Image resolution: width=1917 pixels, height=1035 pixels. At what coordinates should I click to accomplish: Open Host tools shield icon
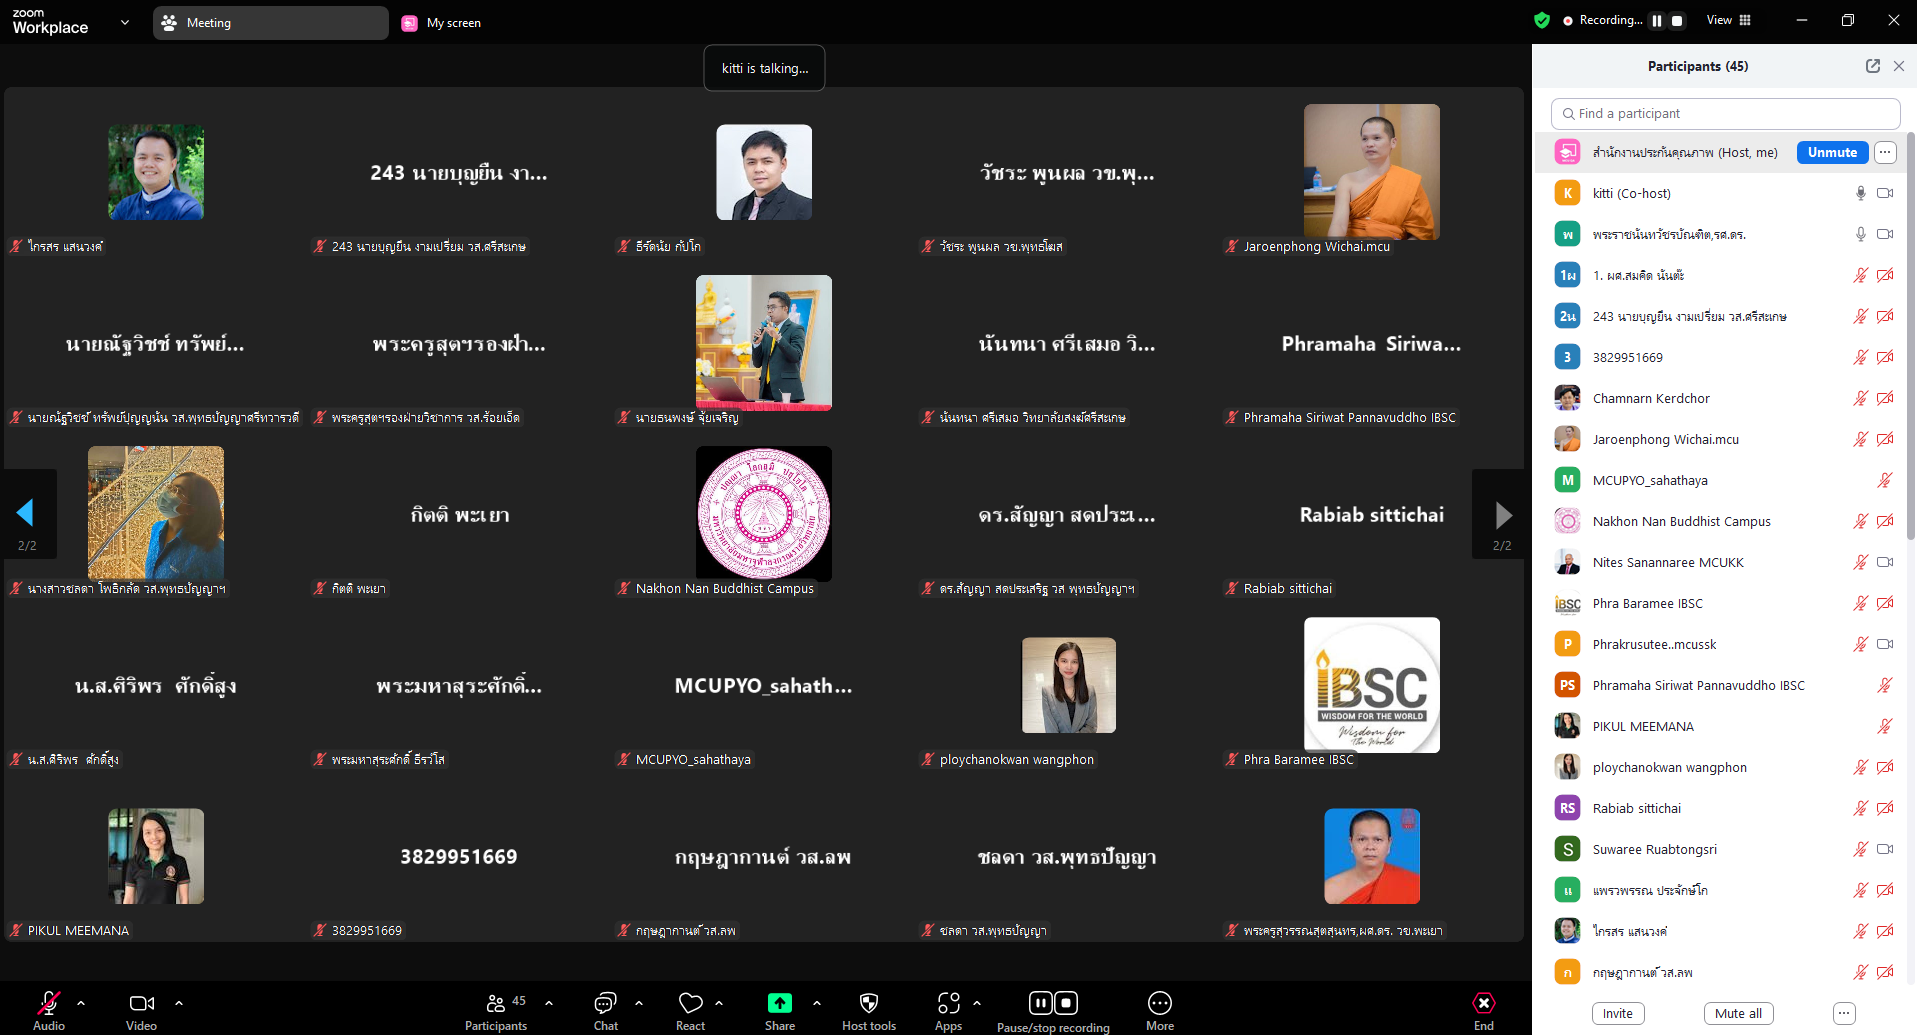[869, 1003]
